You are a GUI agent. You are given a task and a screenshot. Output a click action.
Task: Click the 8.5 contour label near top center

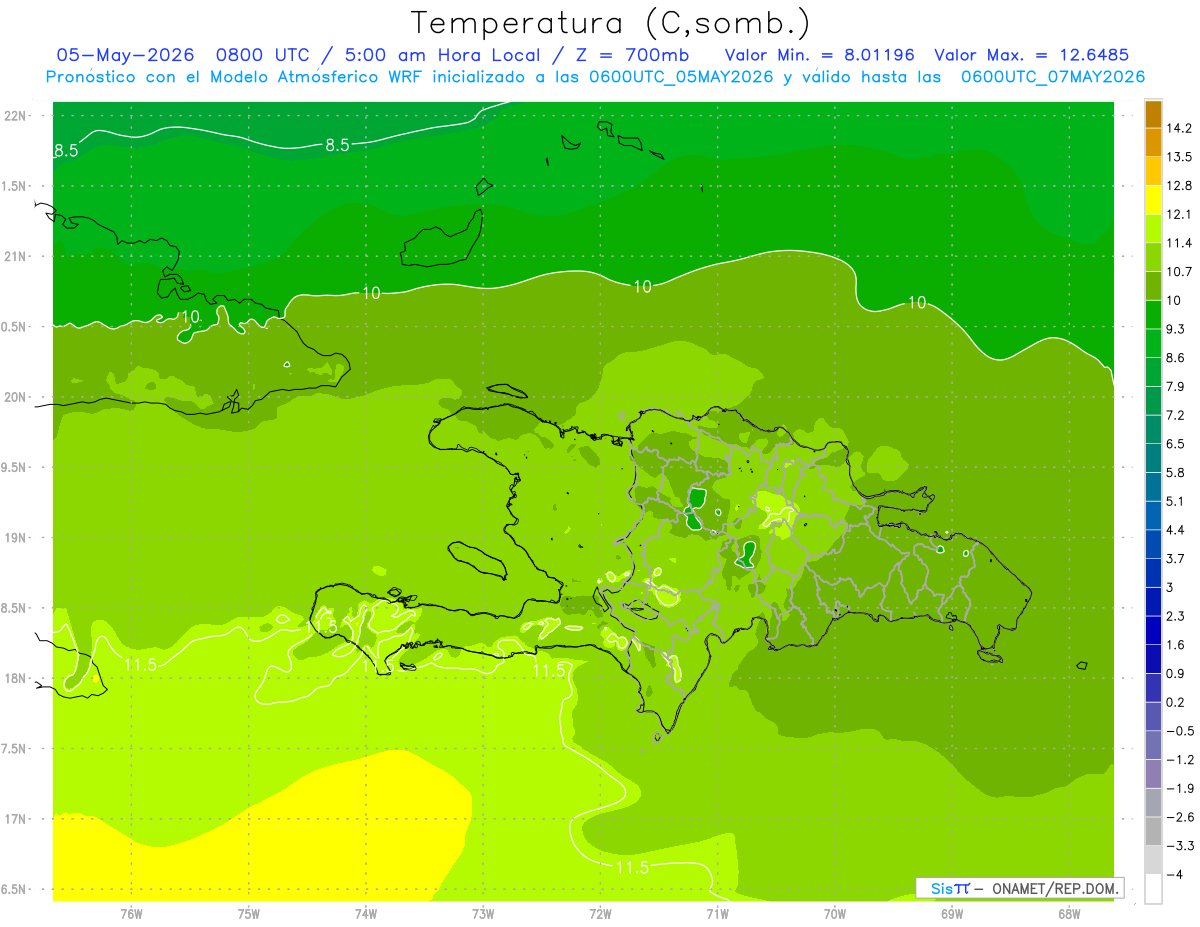point(337,145)
